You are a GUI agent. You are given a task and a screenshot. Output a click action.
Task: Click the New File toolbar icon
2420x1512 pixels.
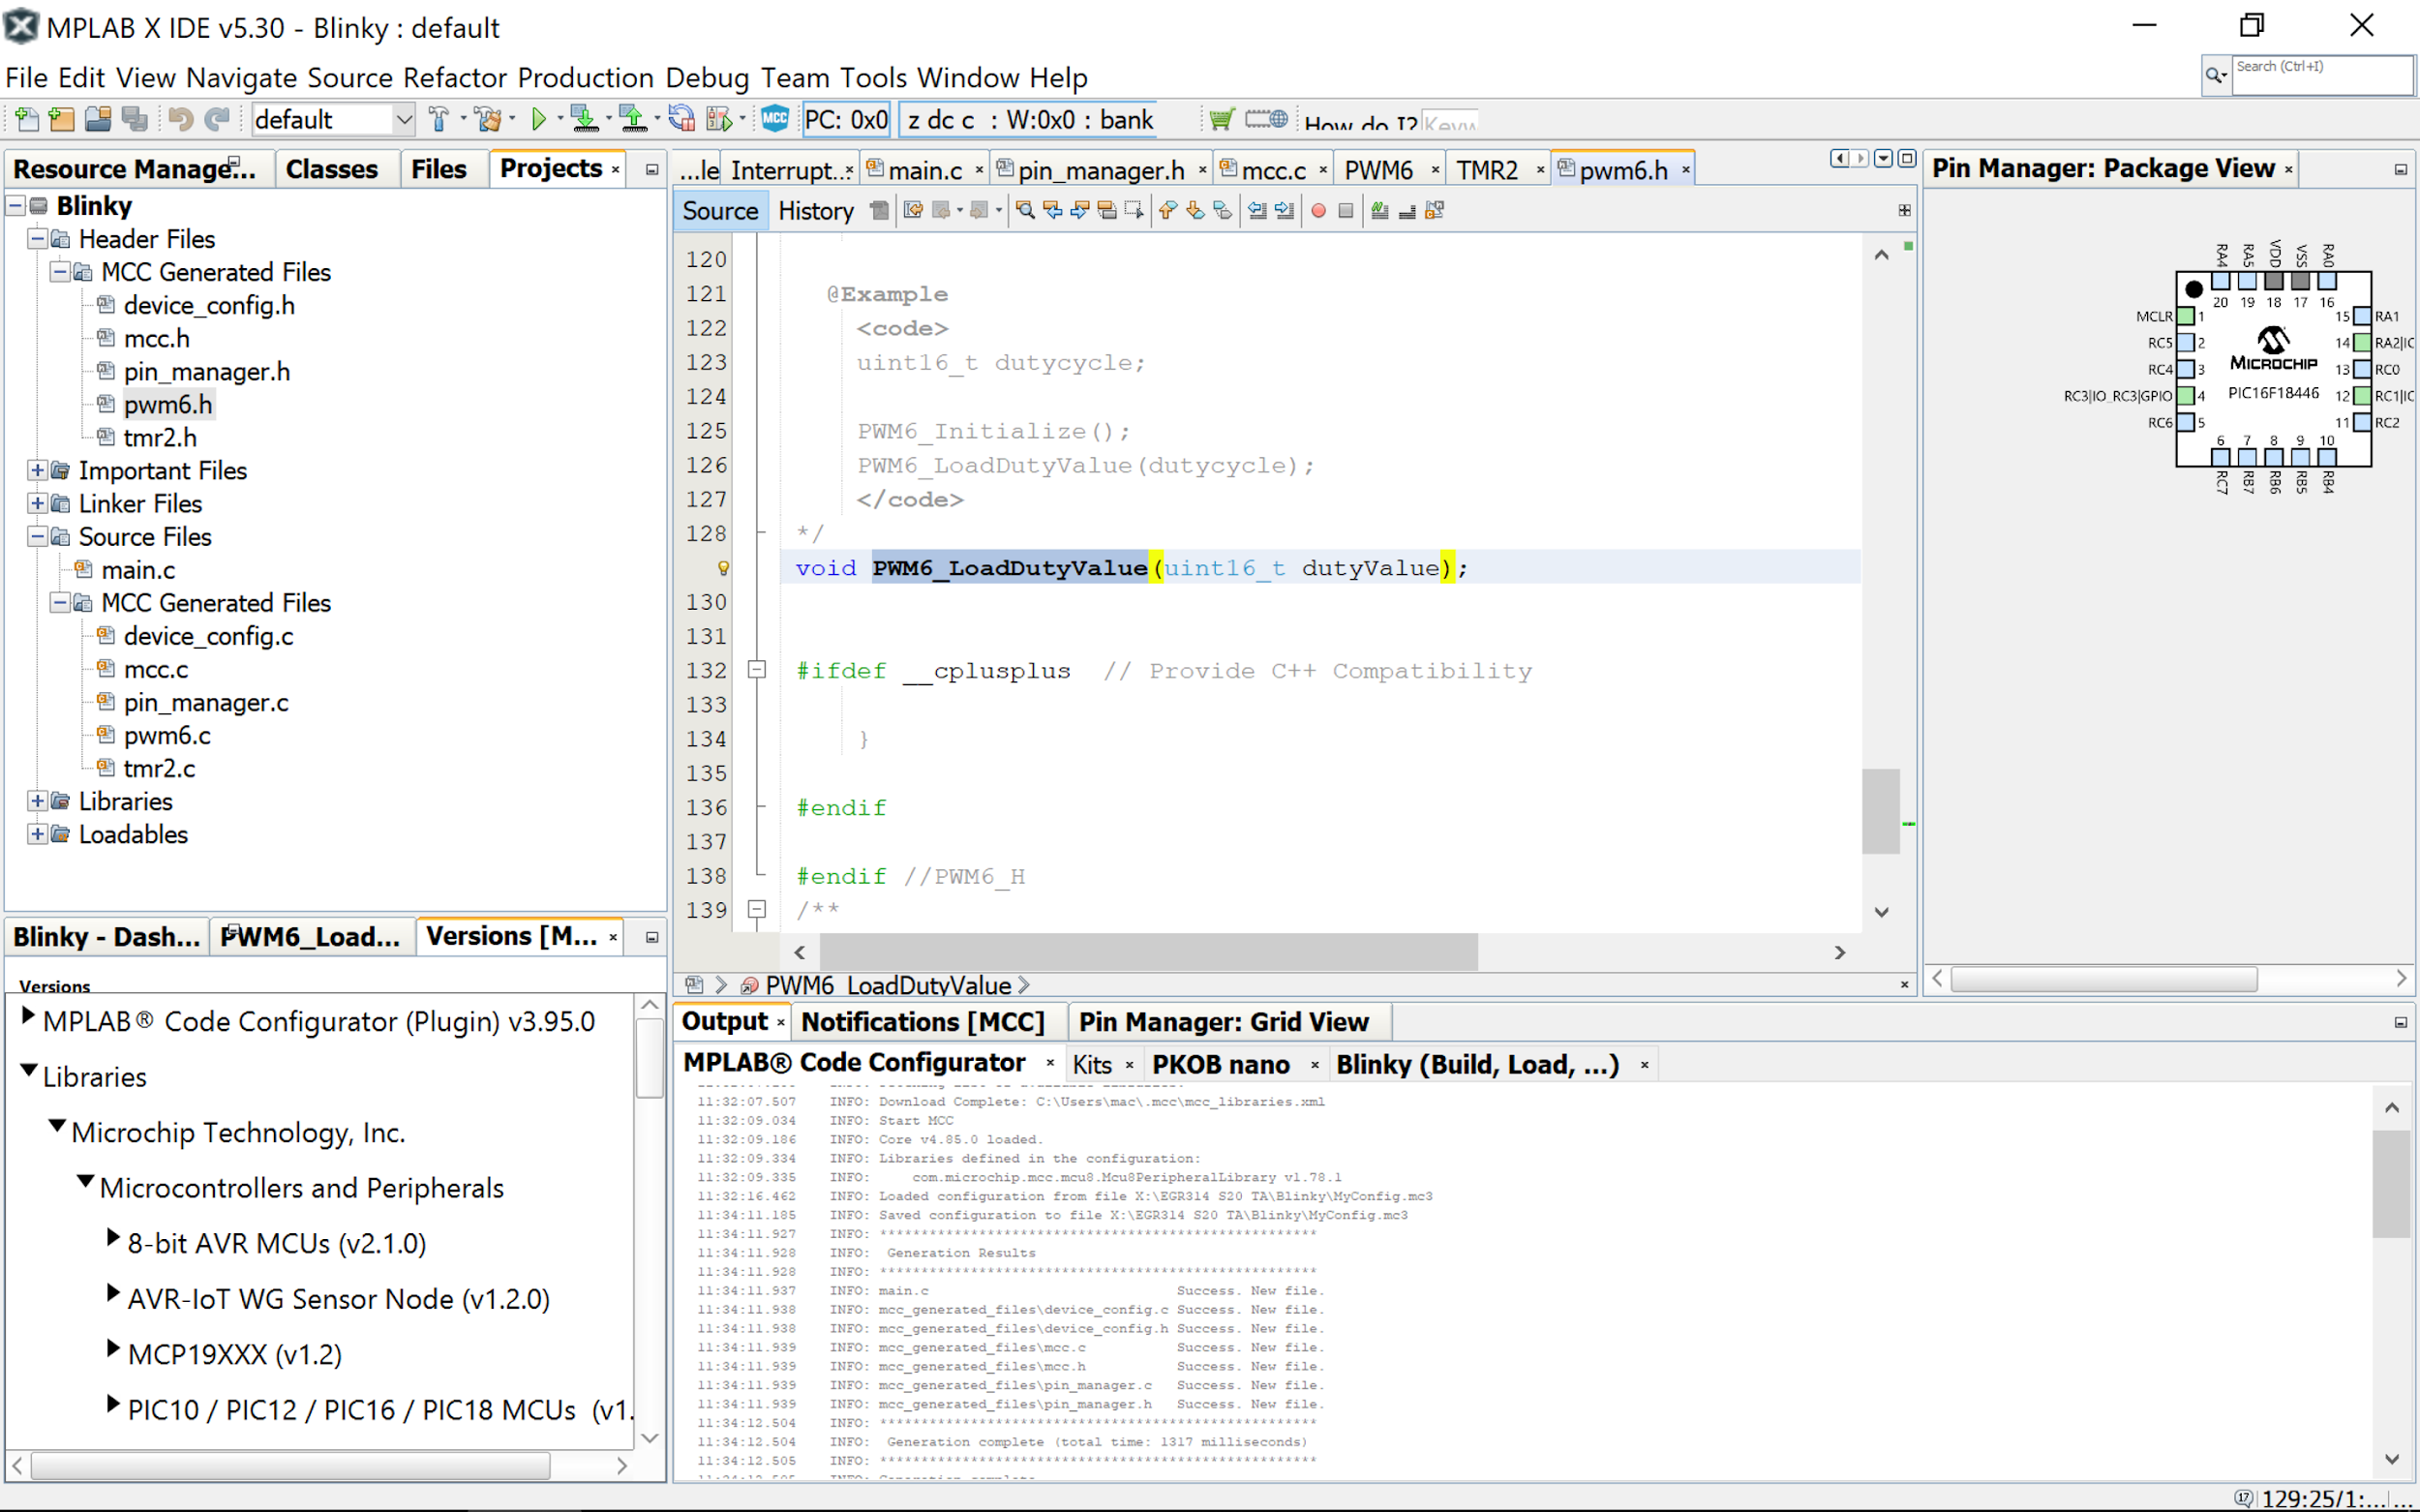27,119
